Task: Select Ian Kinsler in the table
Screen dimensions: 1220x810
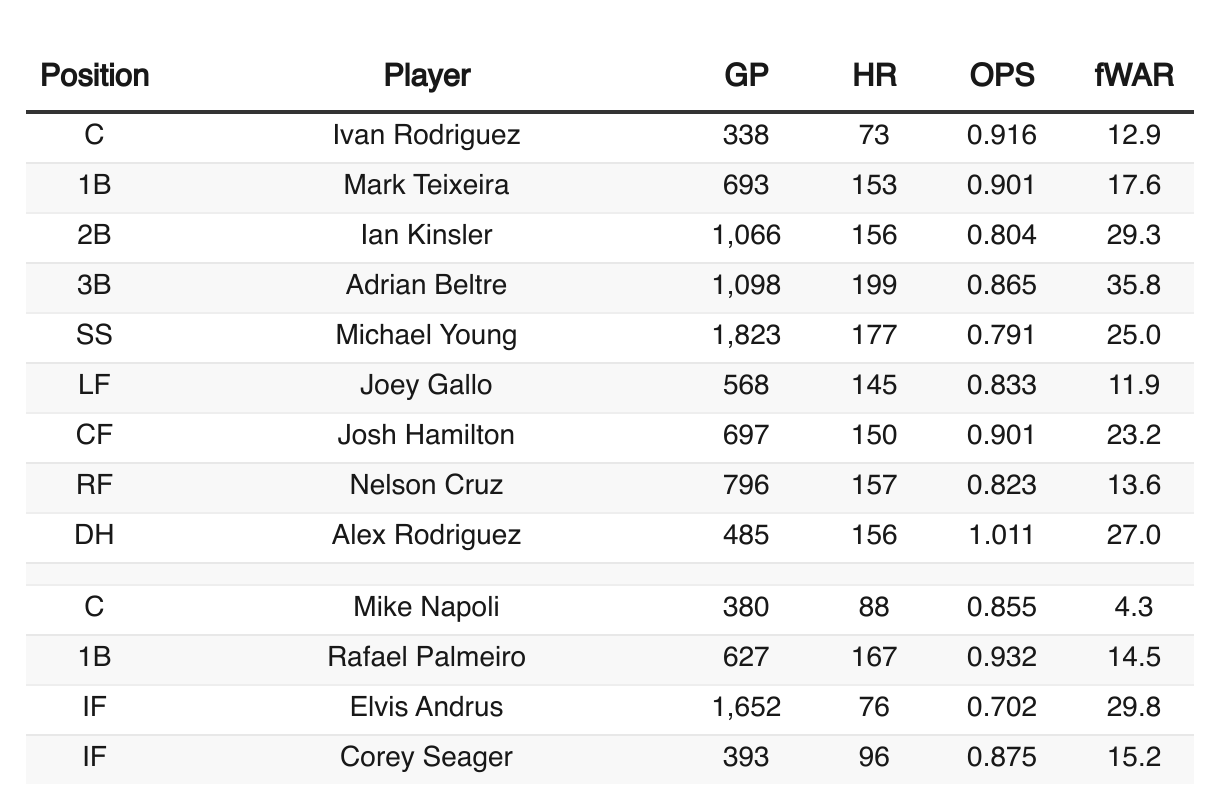Action: [x=426, y=235]
